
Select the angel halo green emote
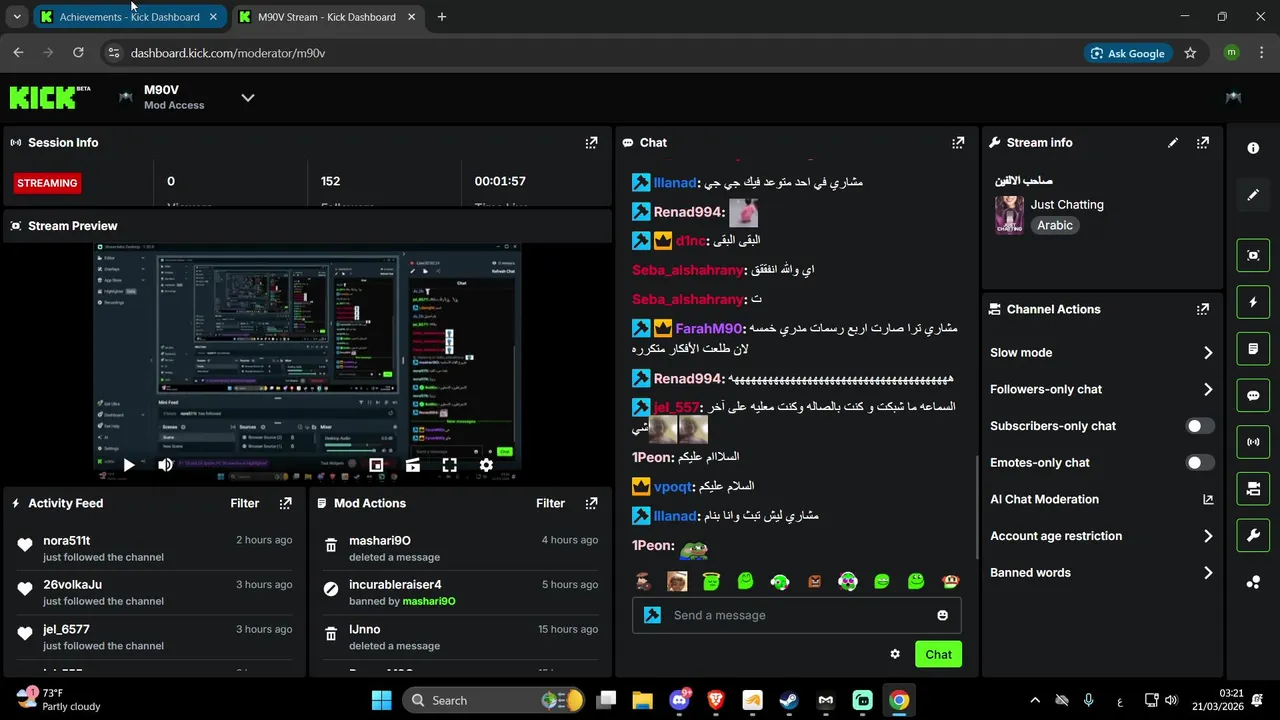coord(711,581)
